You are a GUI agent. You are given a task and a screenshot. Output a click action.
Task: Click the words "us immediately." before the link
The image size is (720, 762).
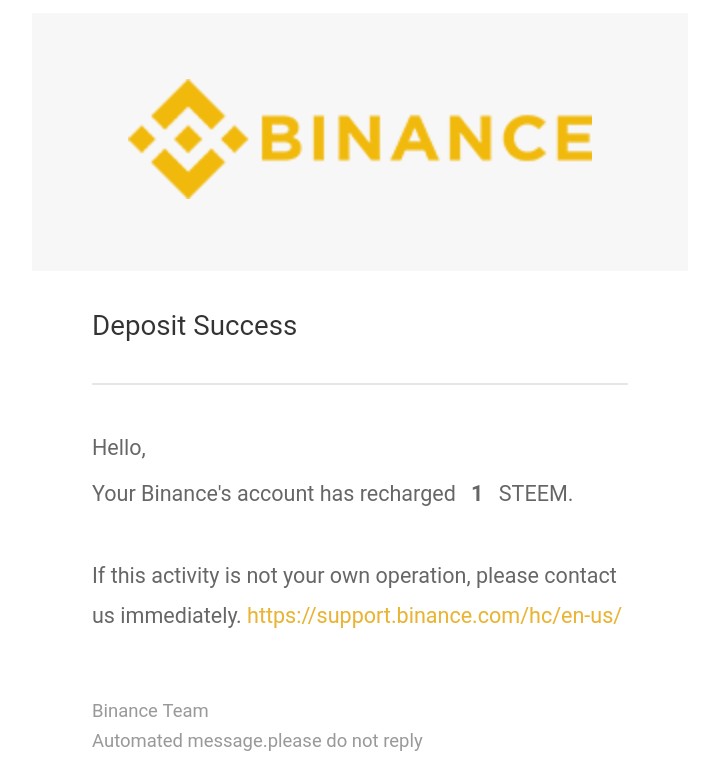[x=167, y=616]
